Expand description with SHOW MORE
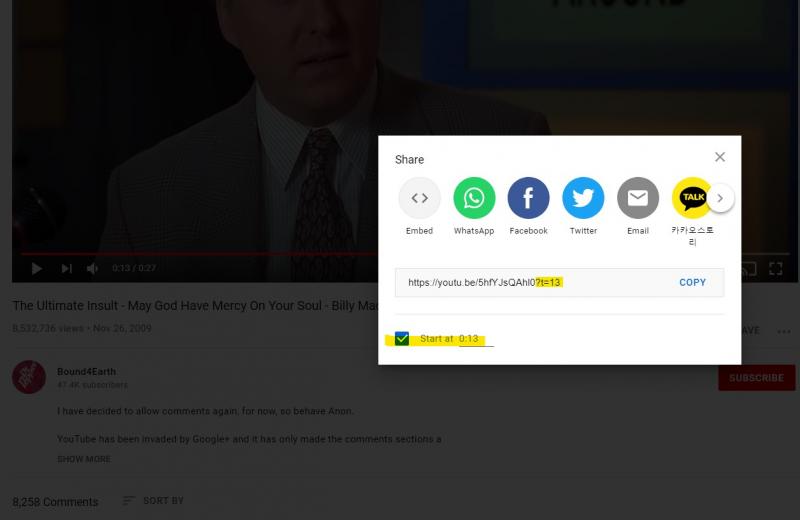Viewport: 800px width, 520px height. tap(84, 459)
